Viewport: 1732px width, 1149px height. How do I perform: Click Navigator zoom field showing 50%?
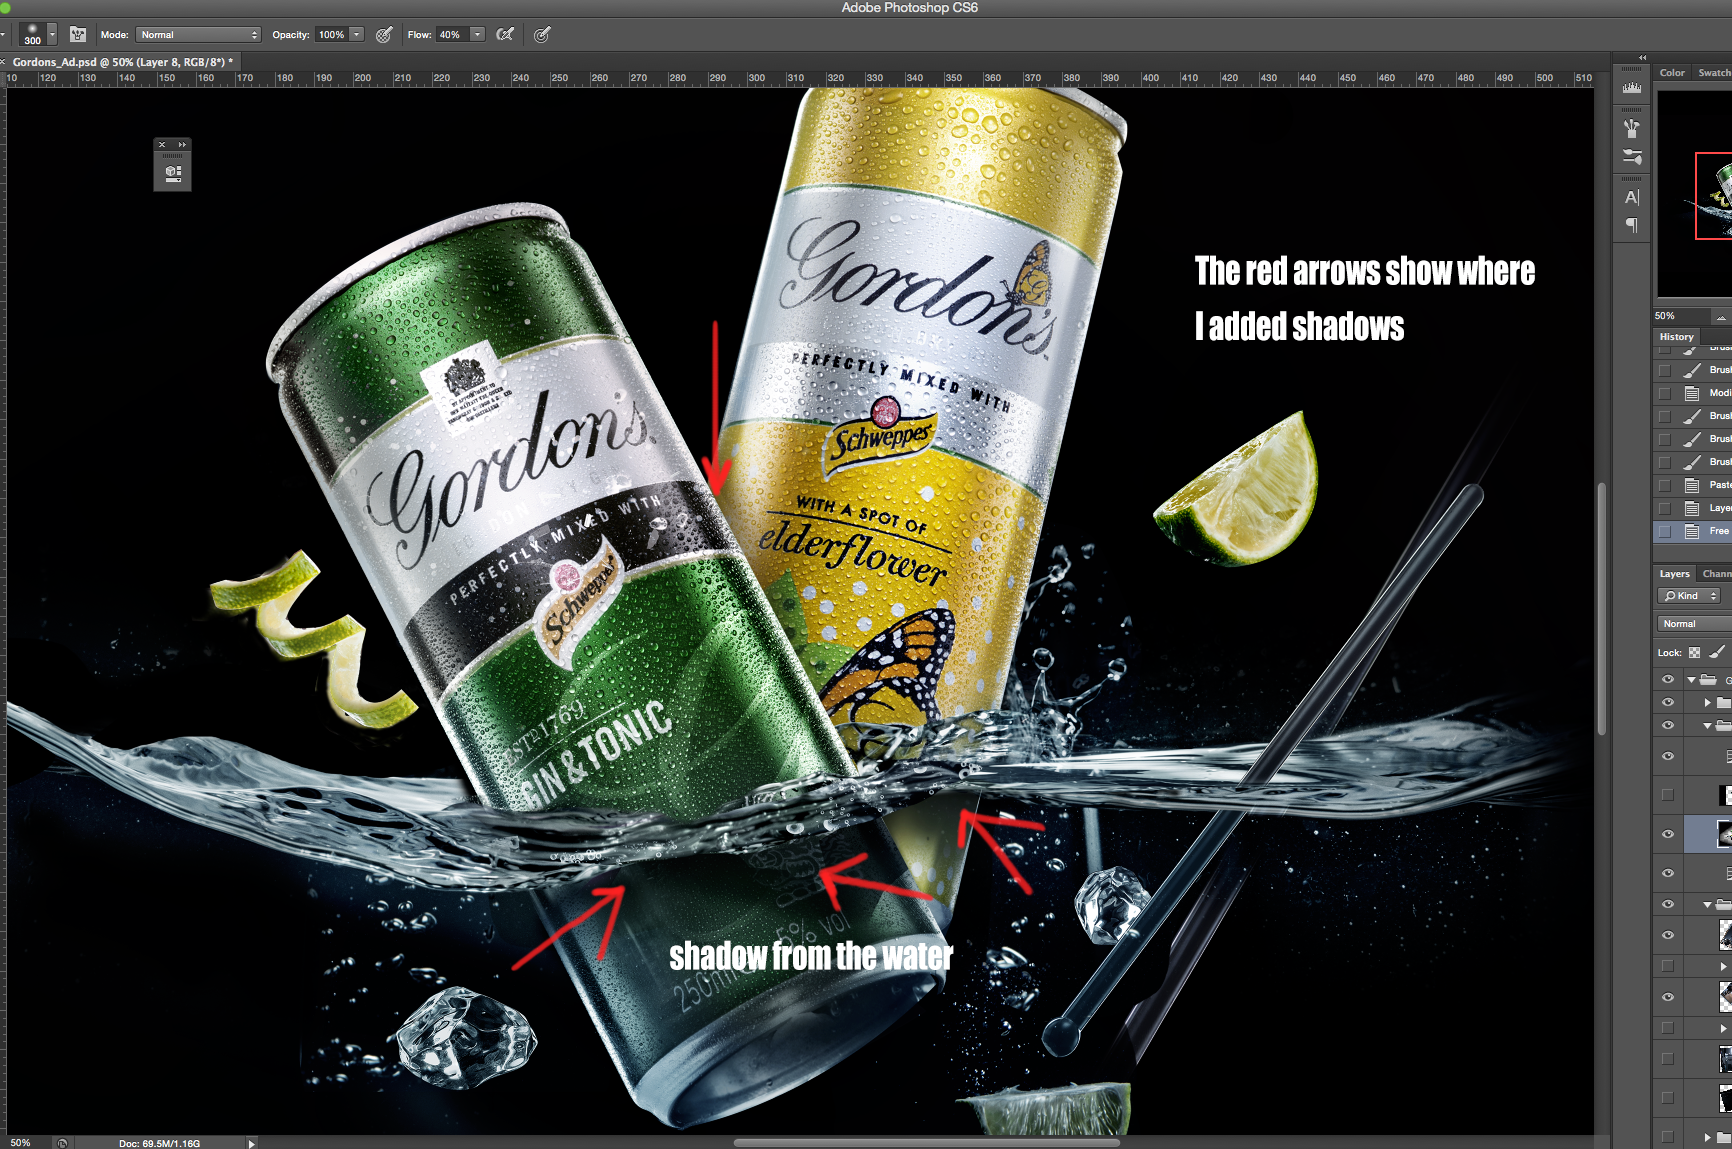click(1680, 316)
